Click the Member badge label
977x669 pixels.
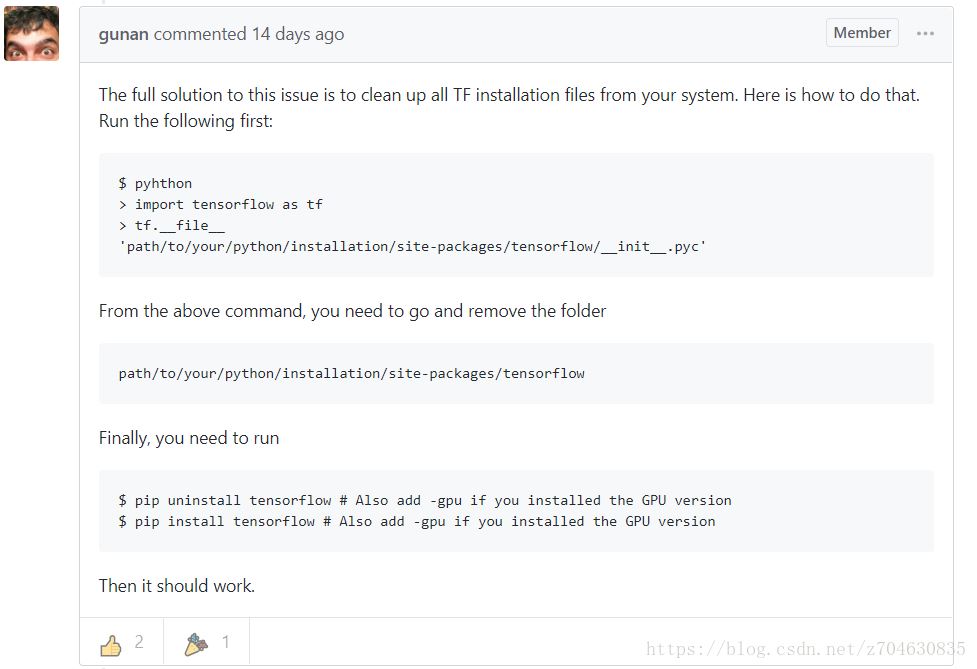[861, 33]
